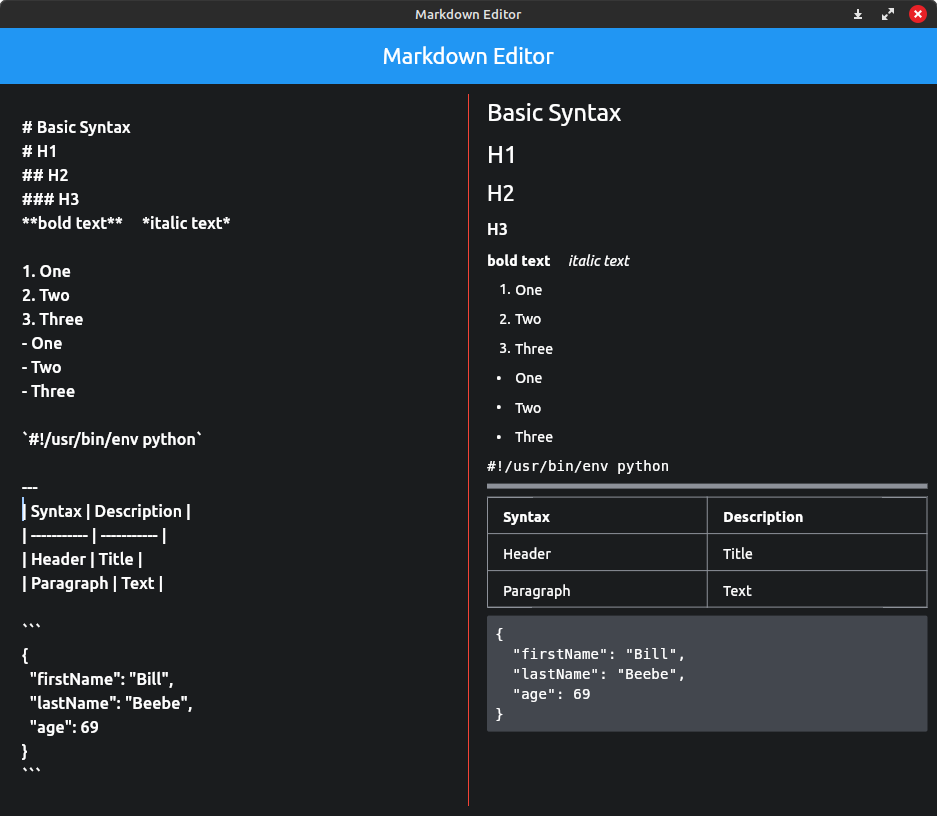Click the 'Syntax' table header cell

[598, 516]
